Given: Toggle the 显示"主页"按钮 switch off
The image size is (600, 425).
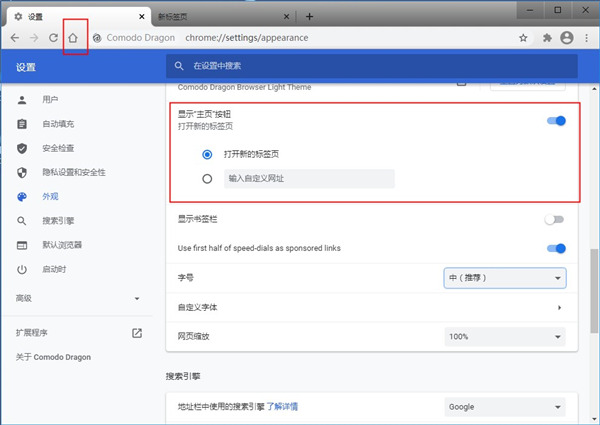Looking at the screenshot, I should point(556,121).
